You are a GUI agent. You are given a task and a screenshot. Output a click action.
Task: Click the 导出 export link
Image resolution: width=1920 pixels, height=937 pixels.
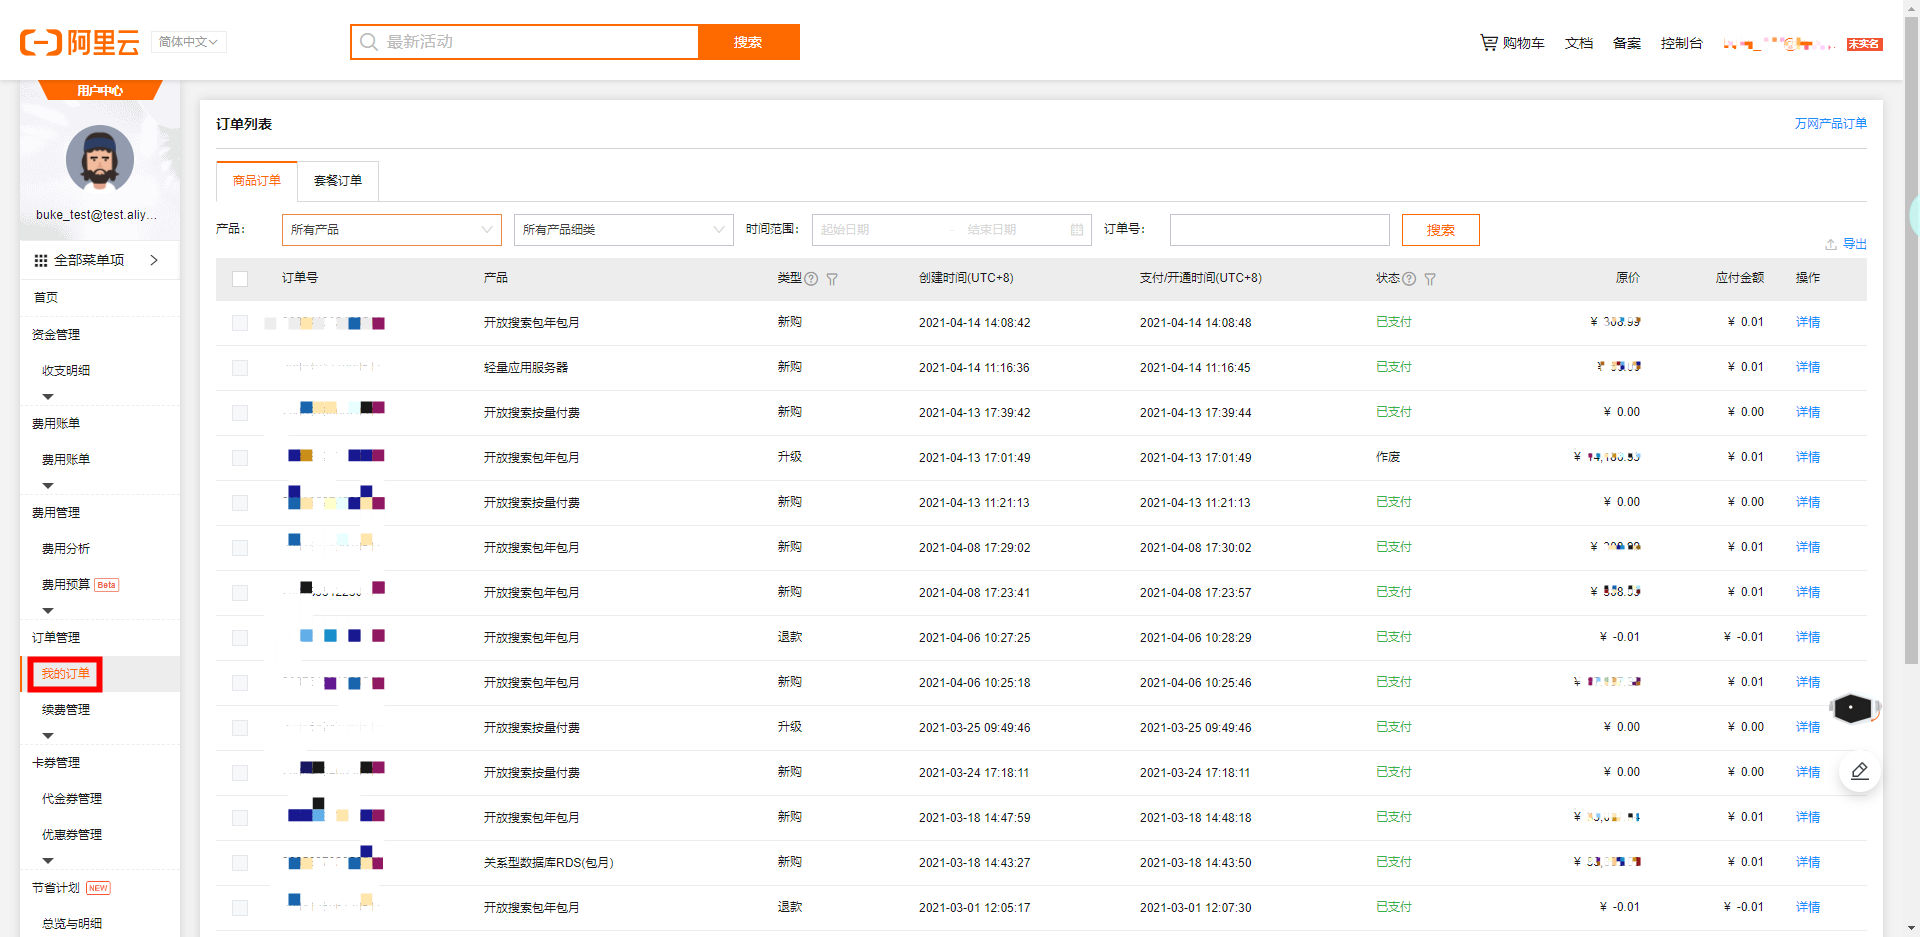[x=1855, y=244]
